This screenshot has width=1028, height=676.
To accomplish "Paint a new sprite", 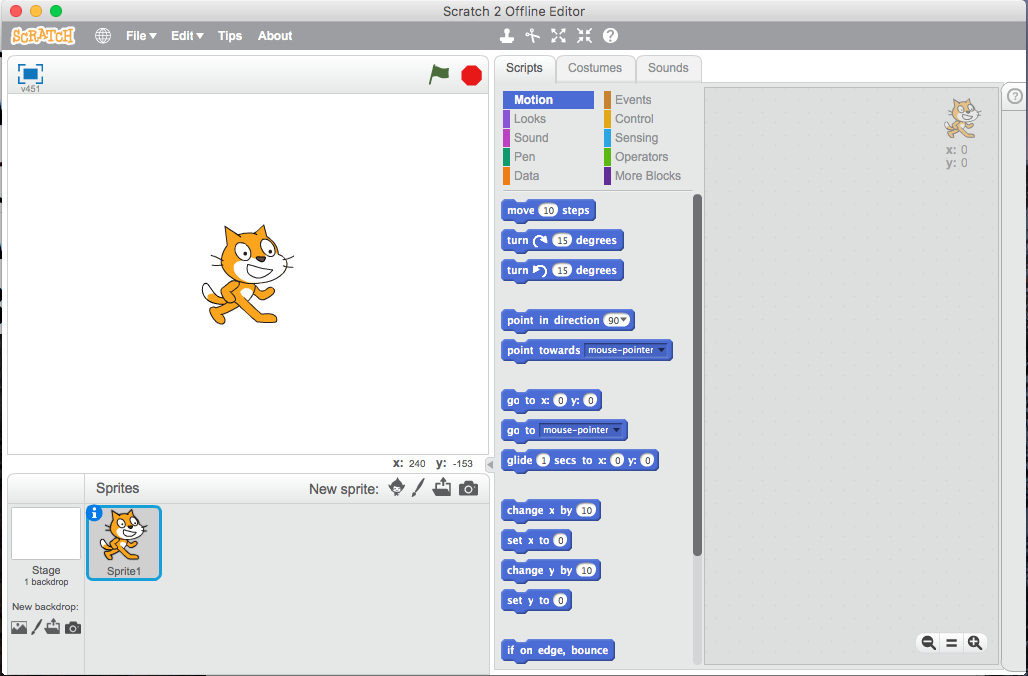I will click(x=418, y=488).
